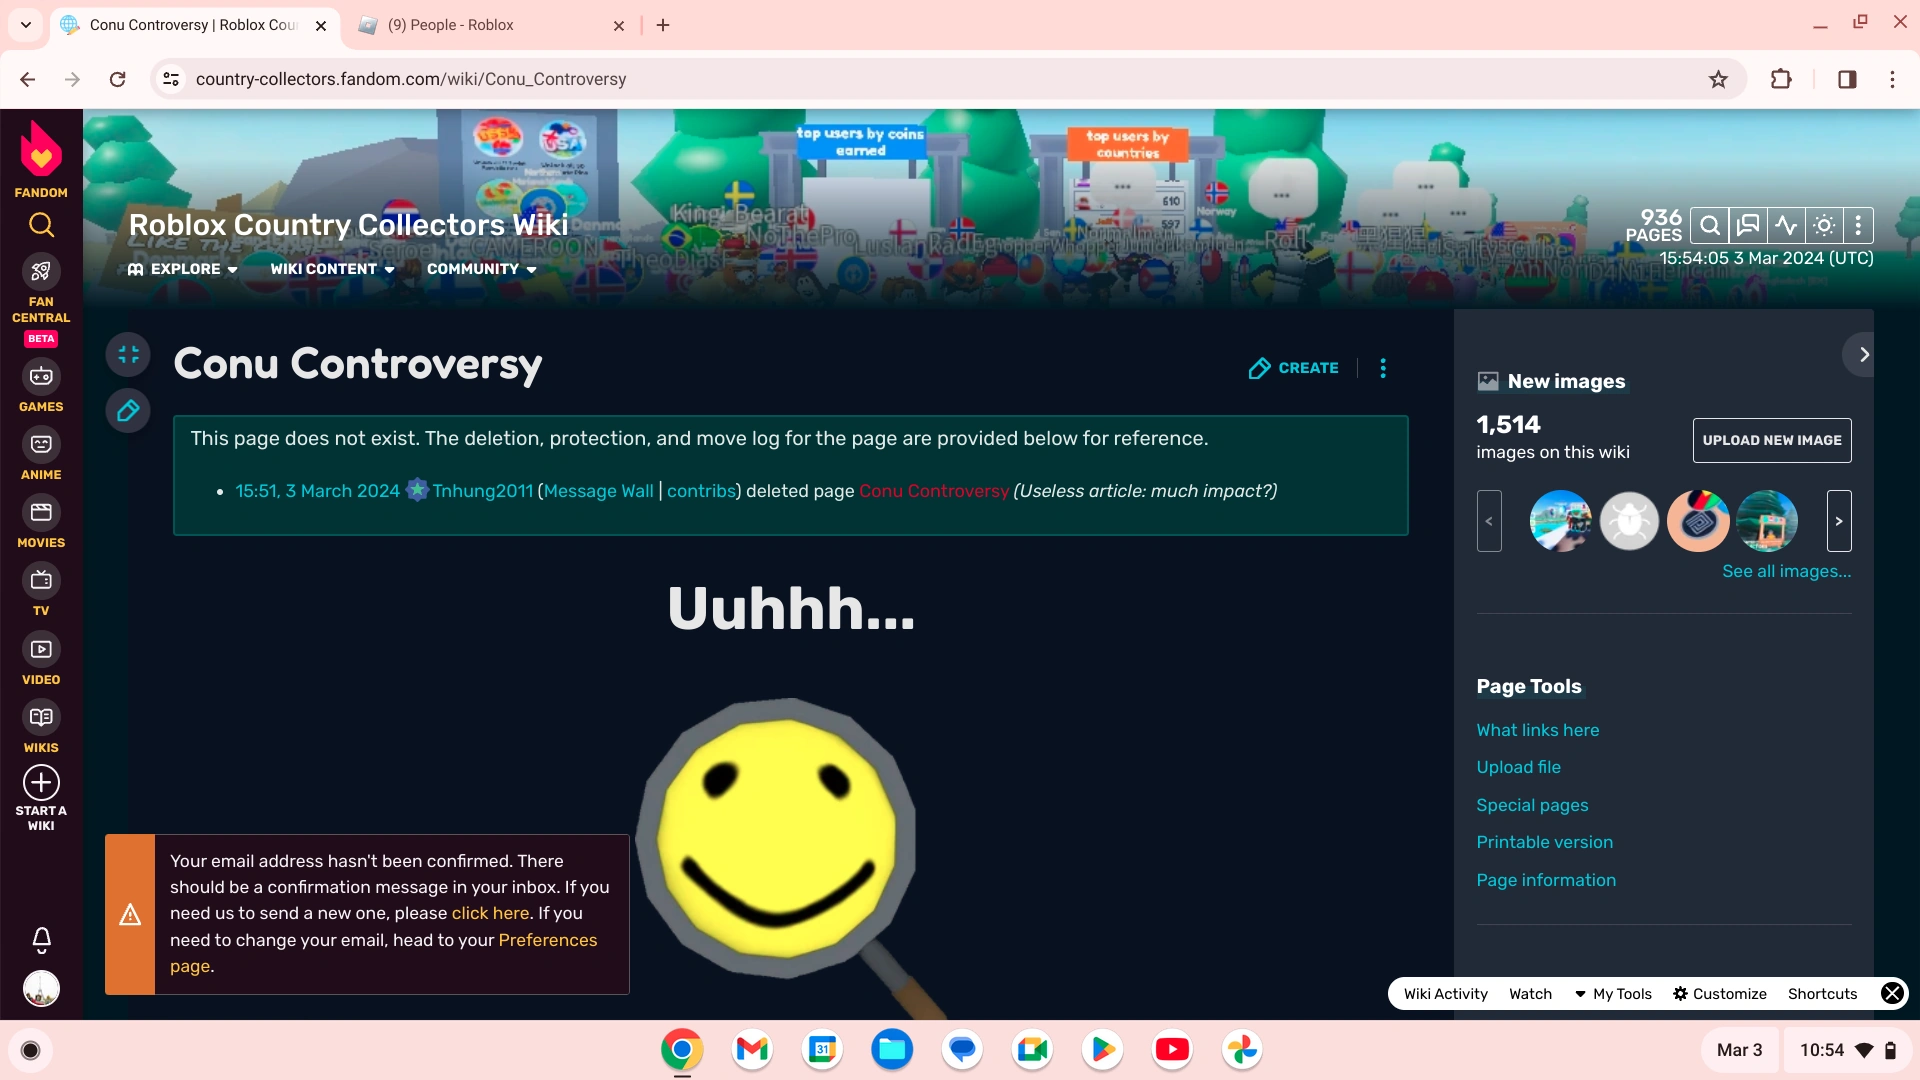Image resolution: width=1920 pixels, height=1080 pixels.
Task: Open the notifications bell icon
Action: click(41, 939)
